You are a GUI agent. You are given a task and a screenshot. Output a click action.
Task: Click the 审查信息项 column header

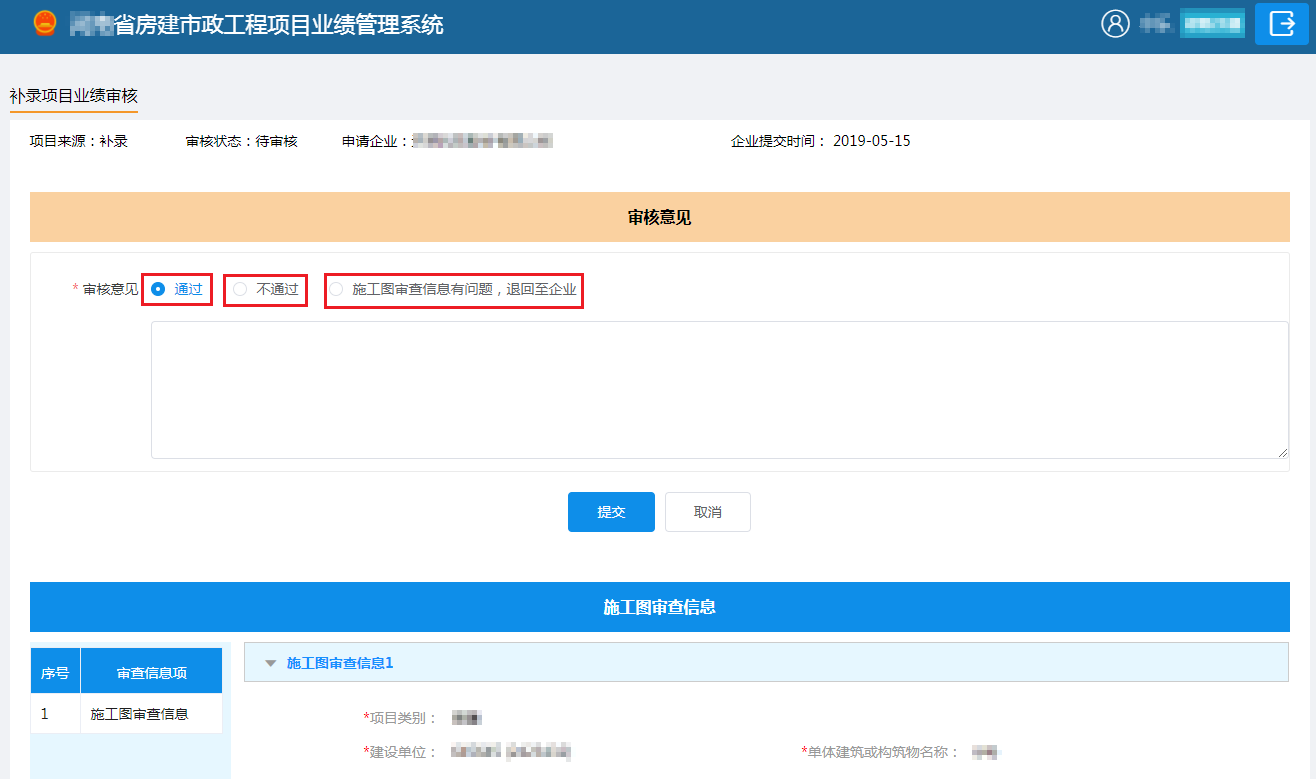pyautogui.click(x=151, y=673)
